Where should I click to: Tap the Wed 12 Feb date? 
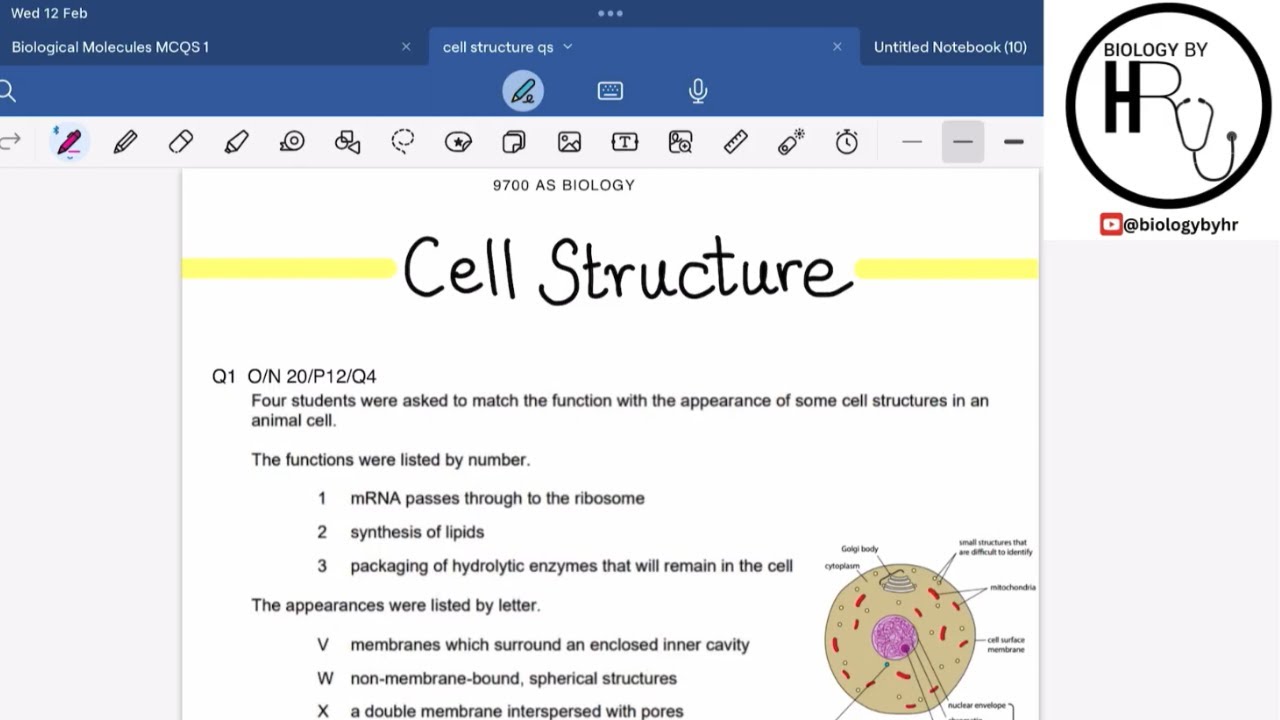(x=49, y=13)
